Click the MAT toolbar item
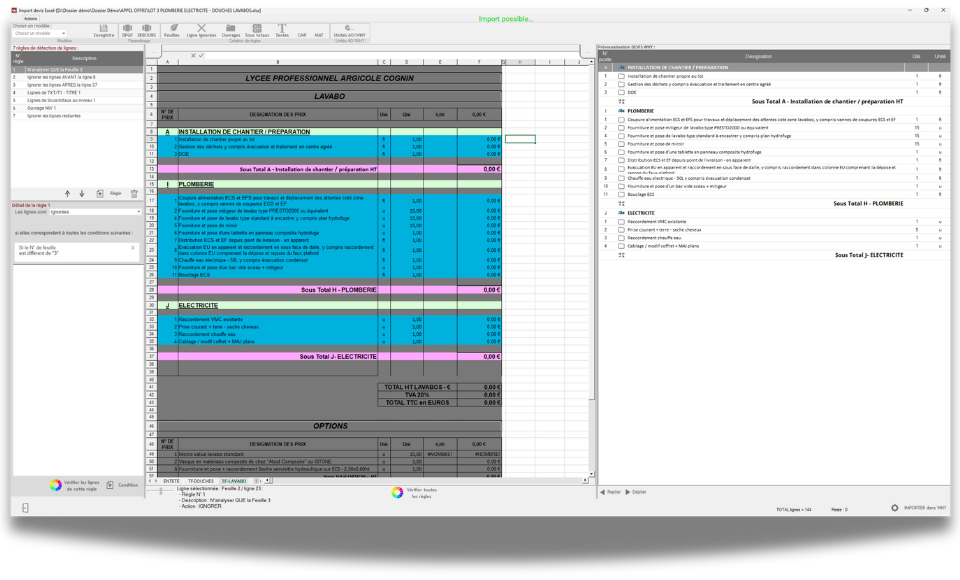960x580 pixels. pyautogui.click(x=319, y=35)
